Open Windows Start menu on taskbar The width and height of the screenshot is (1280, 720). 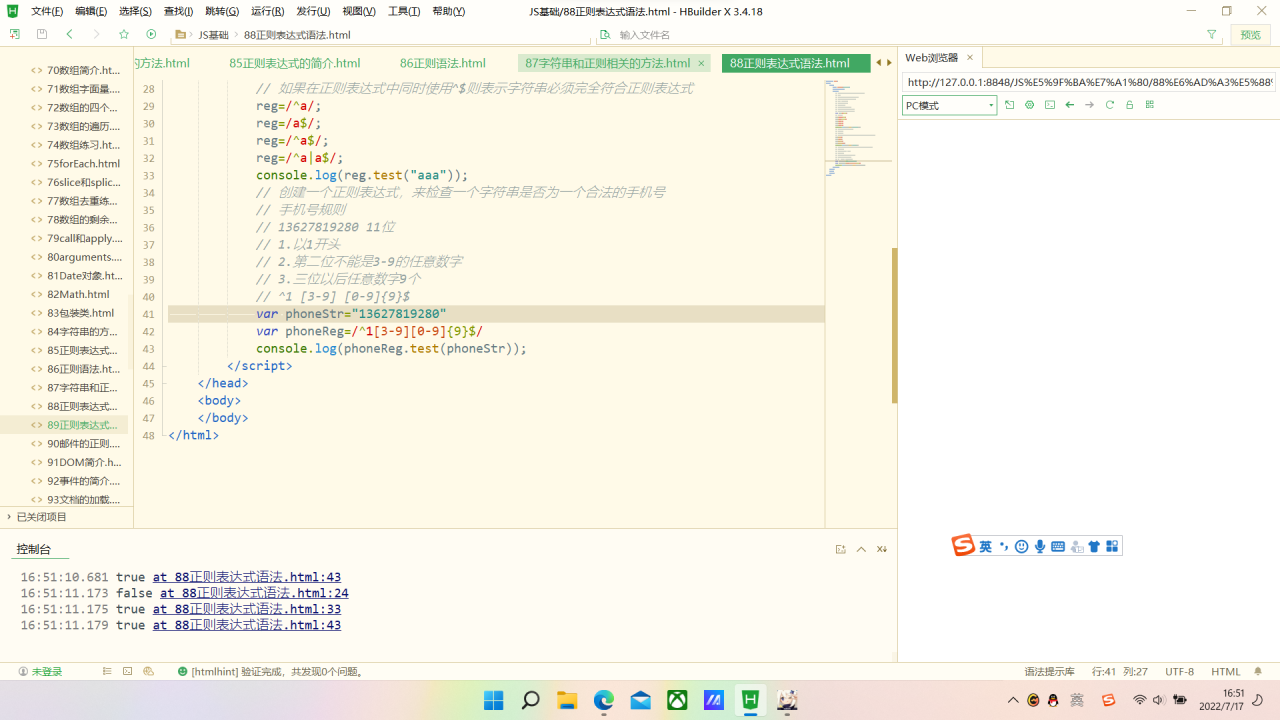(x=494, y=700)
